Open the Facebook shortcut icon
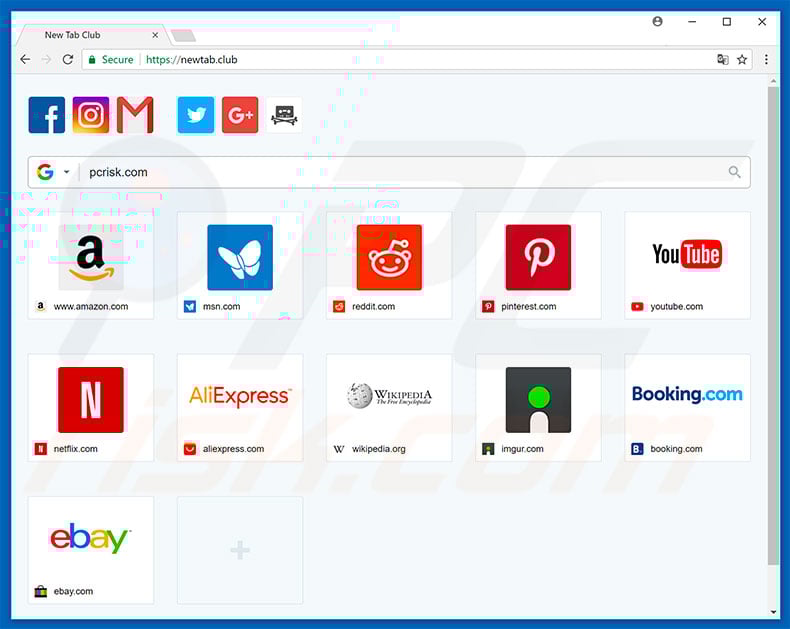 (46, 115)
